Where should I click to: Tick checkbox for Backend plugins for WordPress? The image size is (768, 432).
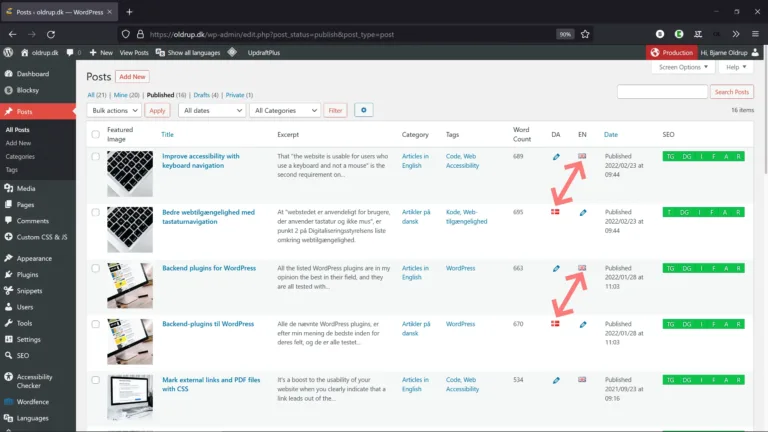[x=96, y=268]
